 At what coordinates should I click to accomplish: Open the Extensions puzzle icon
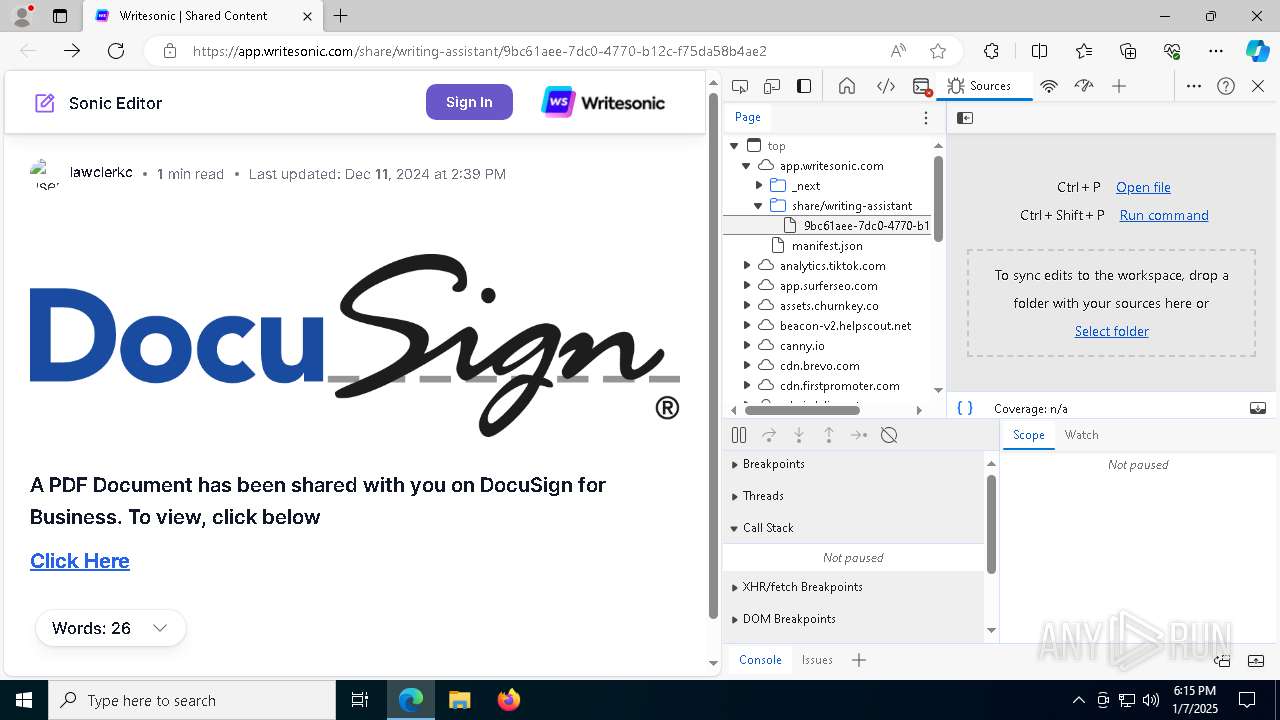[991, 51]
